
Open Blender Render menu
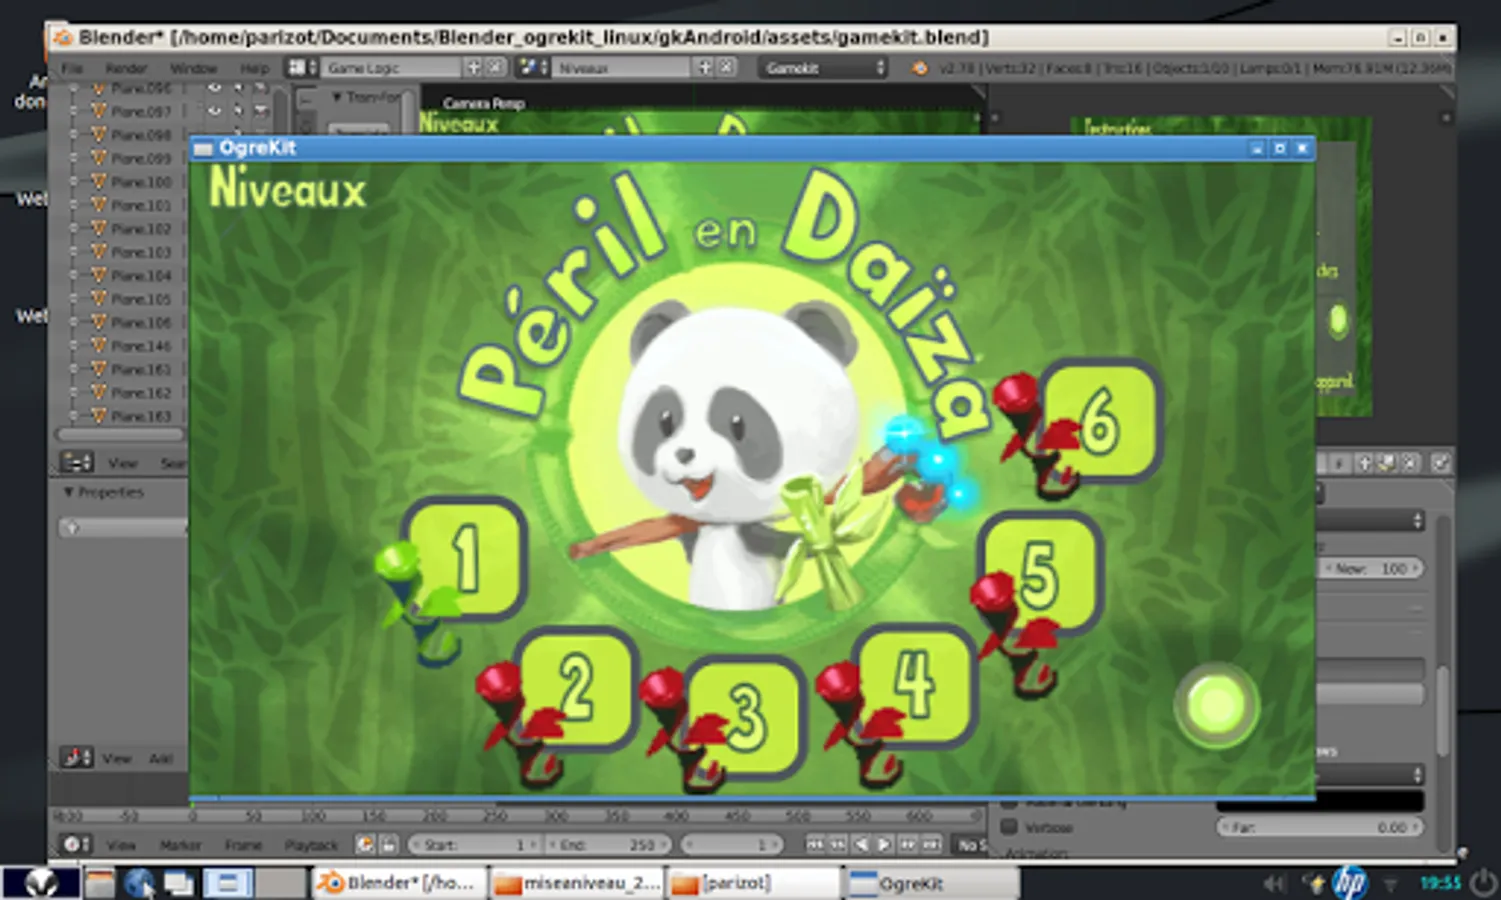click(x=126, y=68)
